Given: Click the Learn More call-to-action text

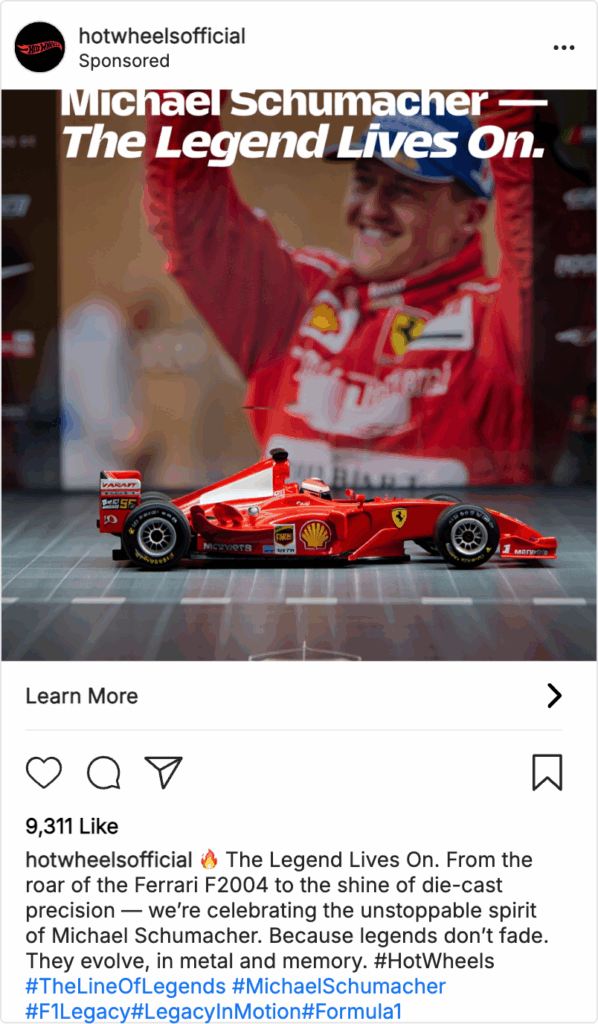Looking at the screenshot, I should pyautogui.click(x=82, y=696).
